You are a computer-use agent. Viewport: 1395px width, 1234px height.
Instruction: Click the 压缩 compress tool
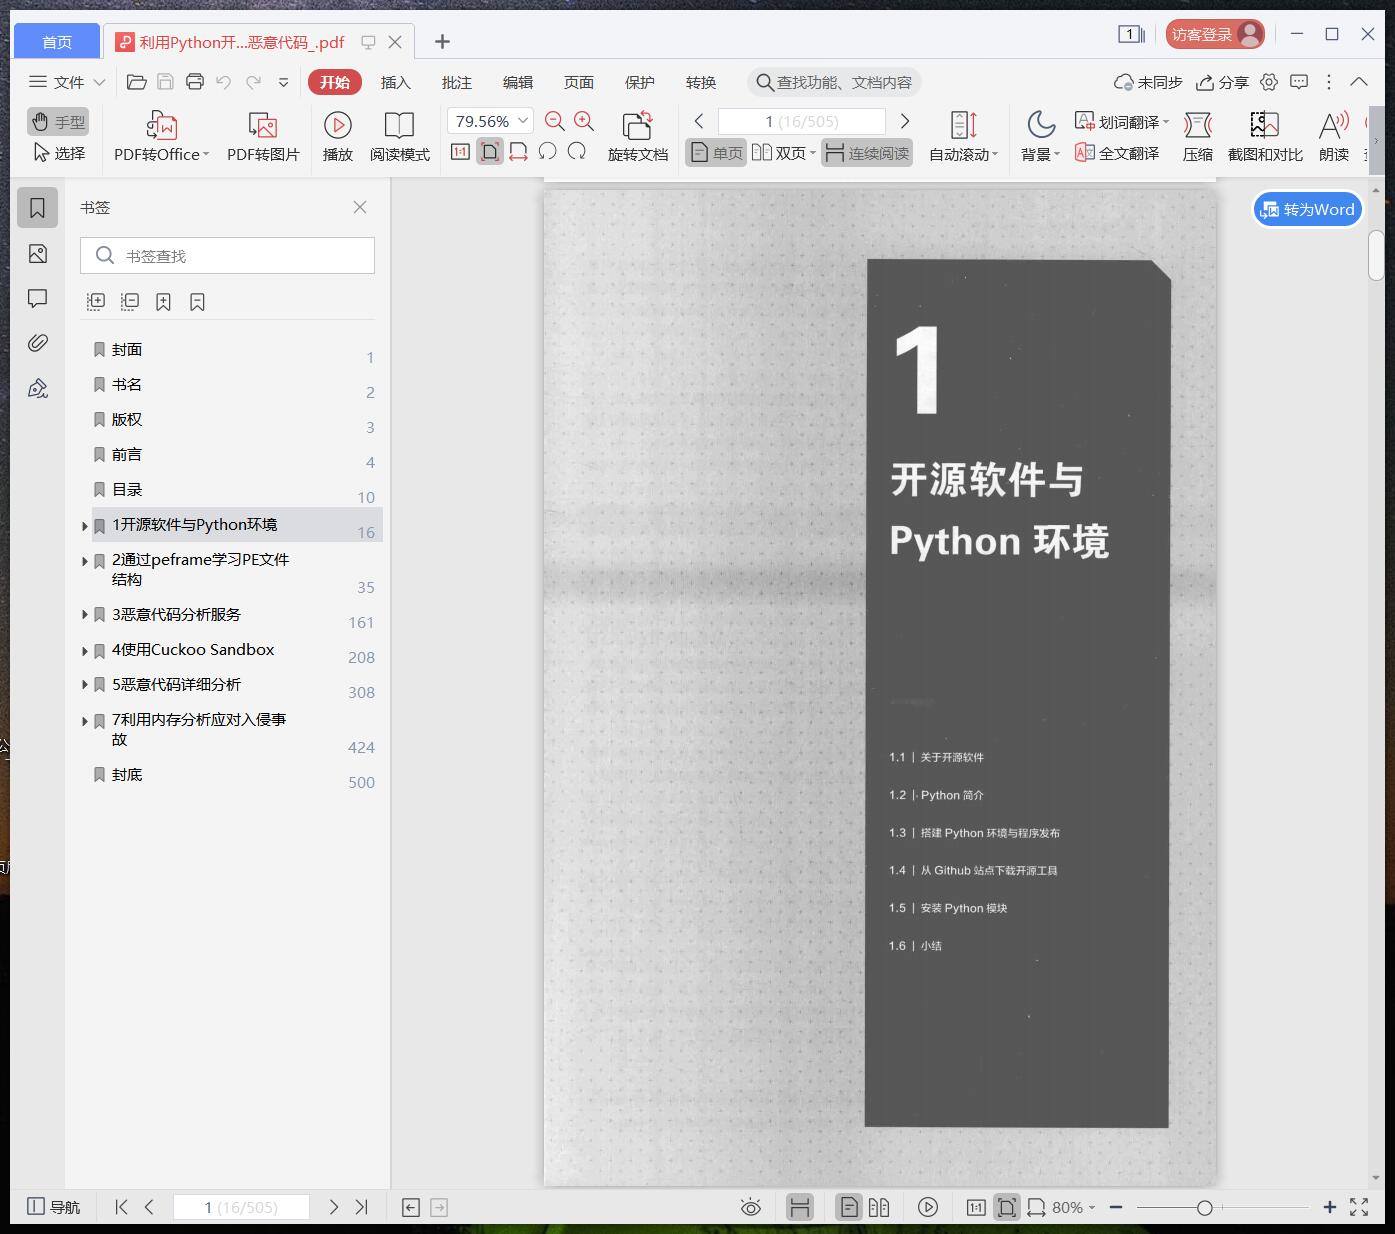pyautogui.click(x=1197, y=136)
